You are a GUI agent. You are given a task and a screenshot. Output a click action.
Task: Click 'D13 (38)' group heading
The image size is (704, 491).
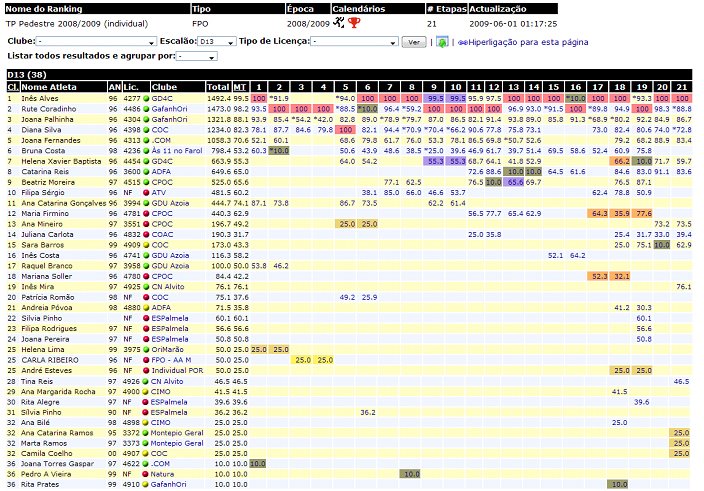tap(27, 75)
